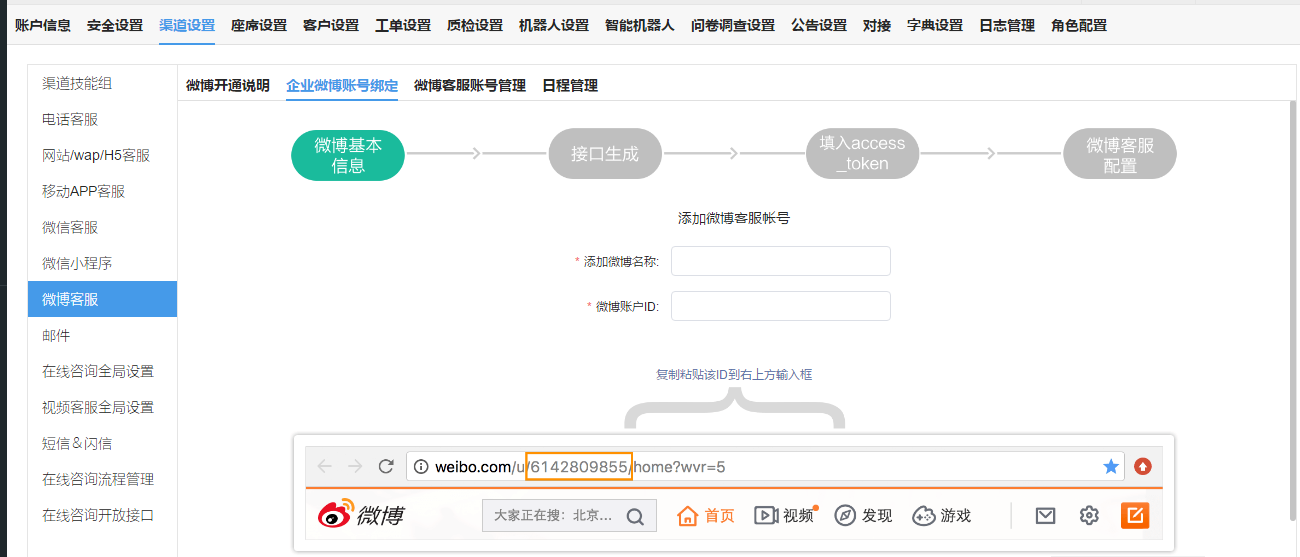Select 在线咨询流程管理 in the sidebar
Screen dimensions: 1300x557
[102, 479]
